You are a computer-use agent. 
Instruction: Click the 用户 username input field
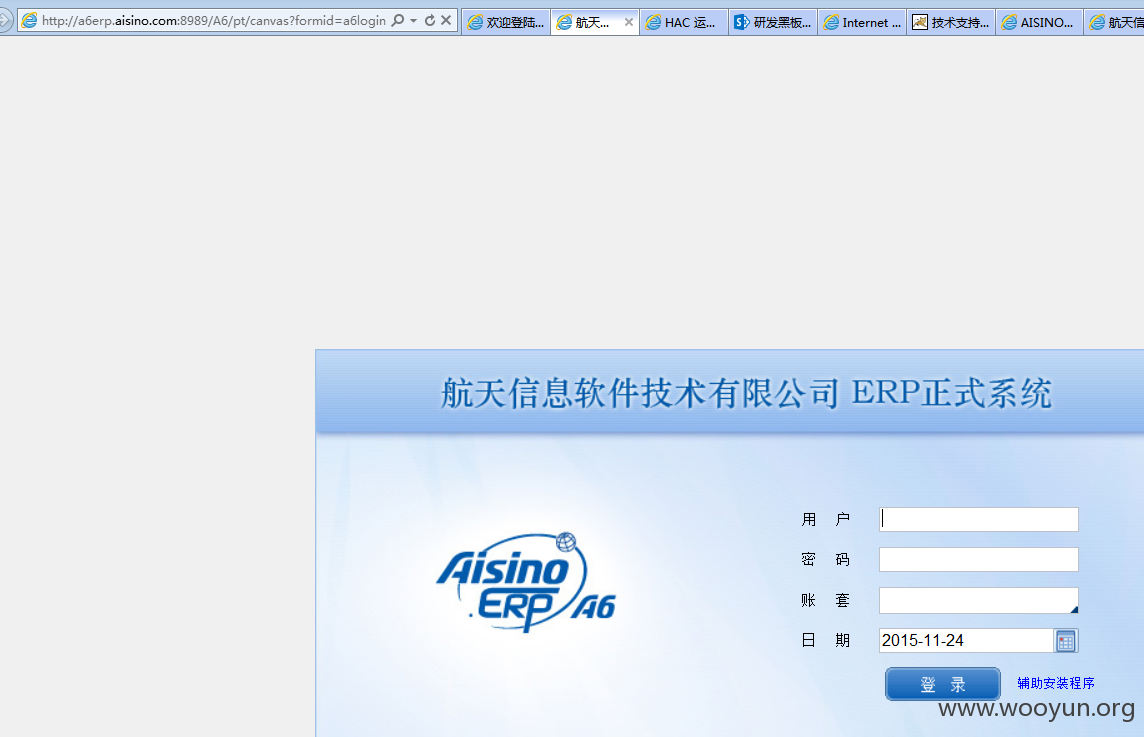(978, 519)
